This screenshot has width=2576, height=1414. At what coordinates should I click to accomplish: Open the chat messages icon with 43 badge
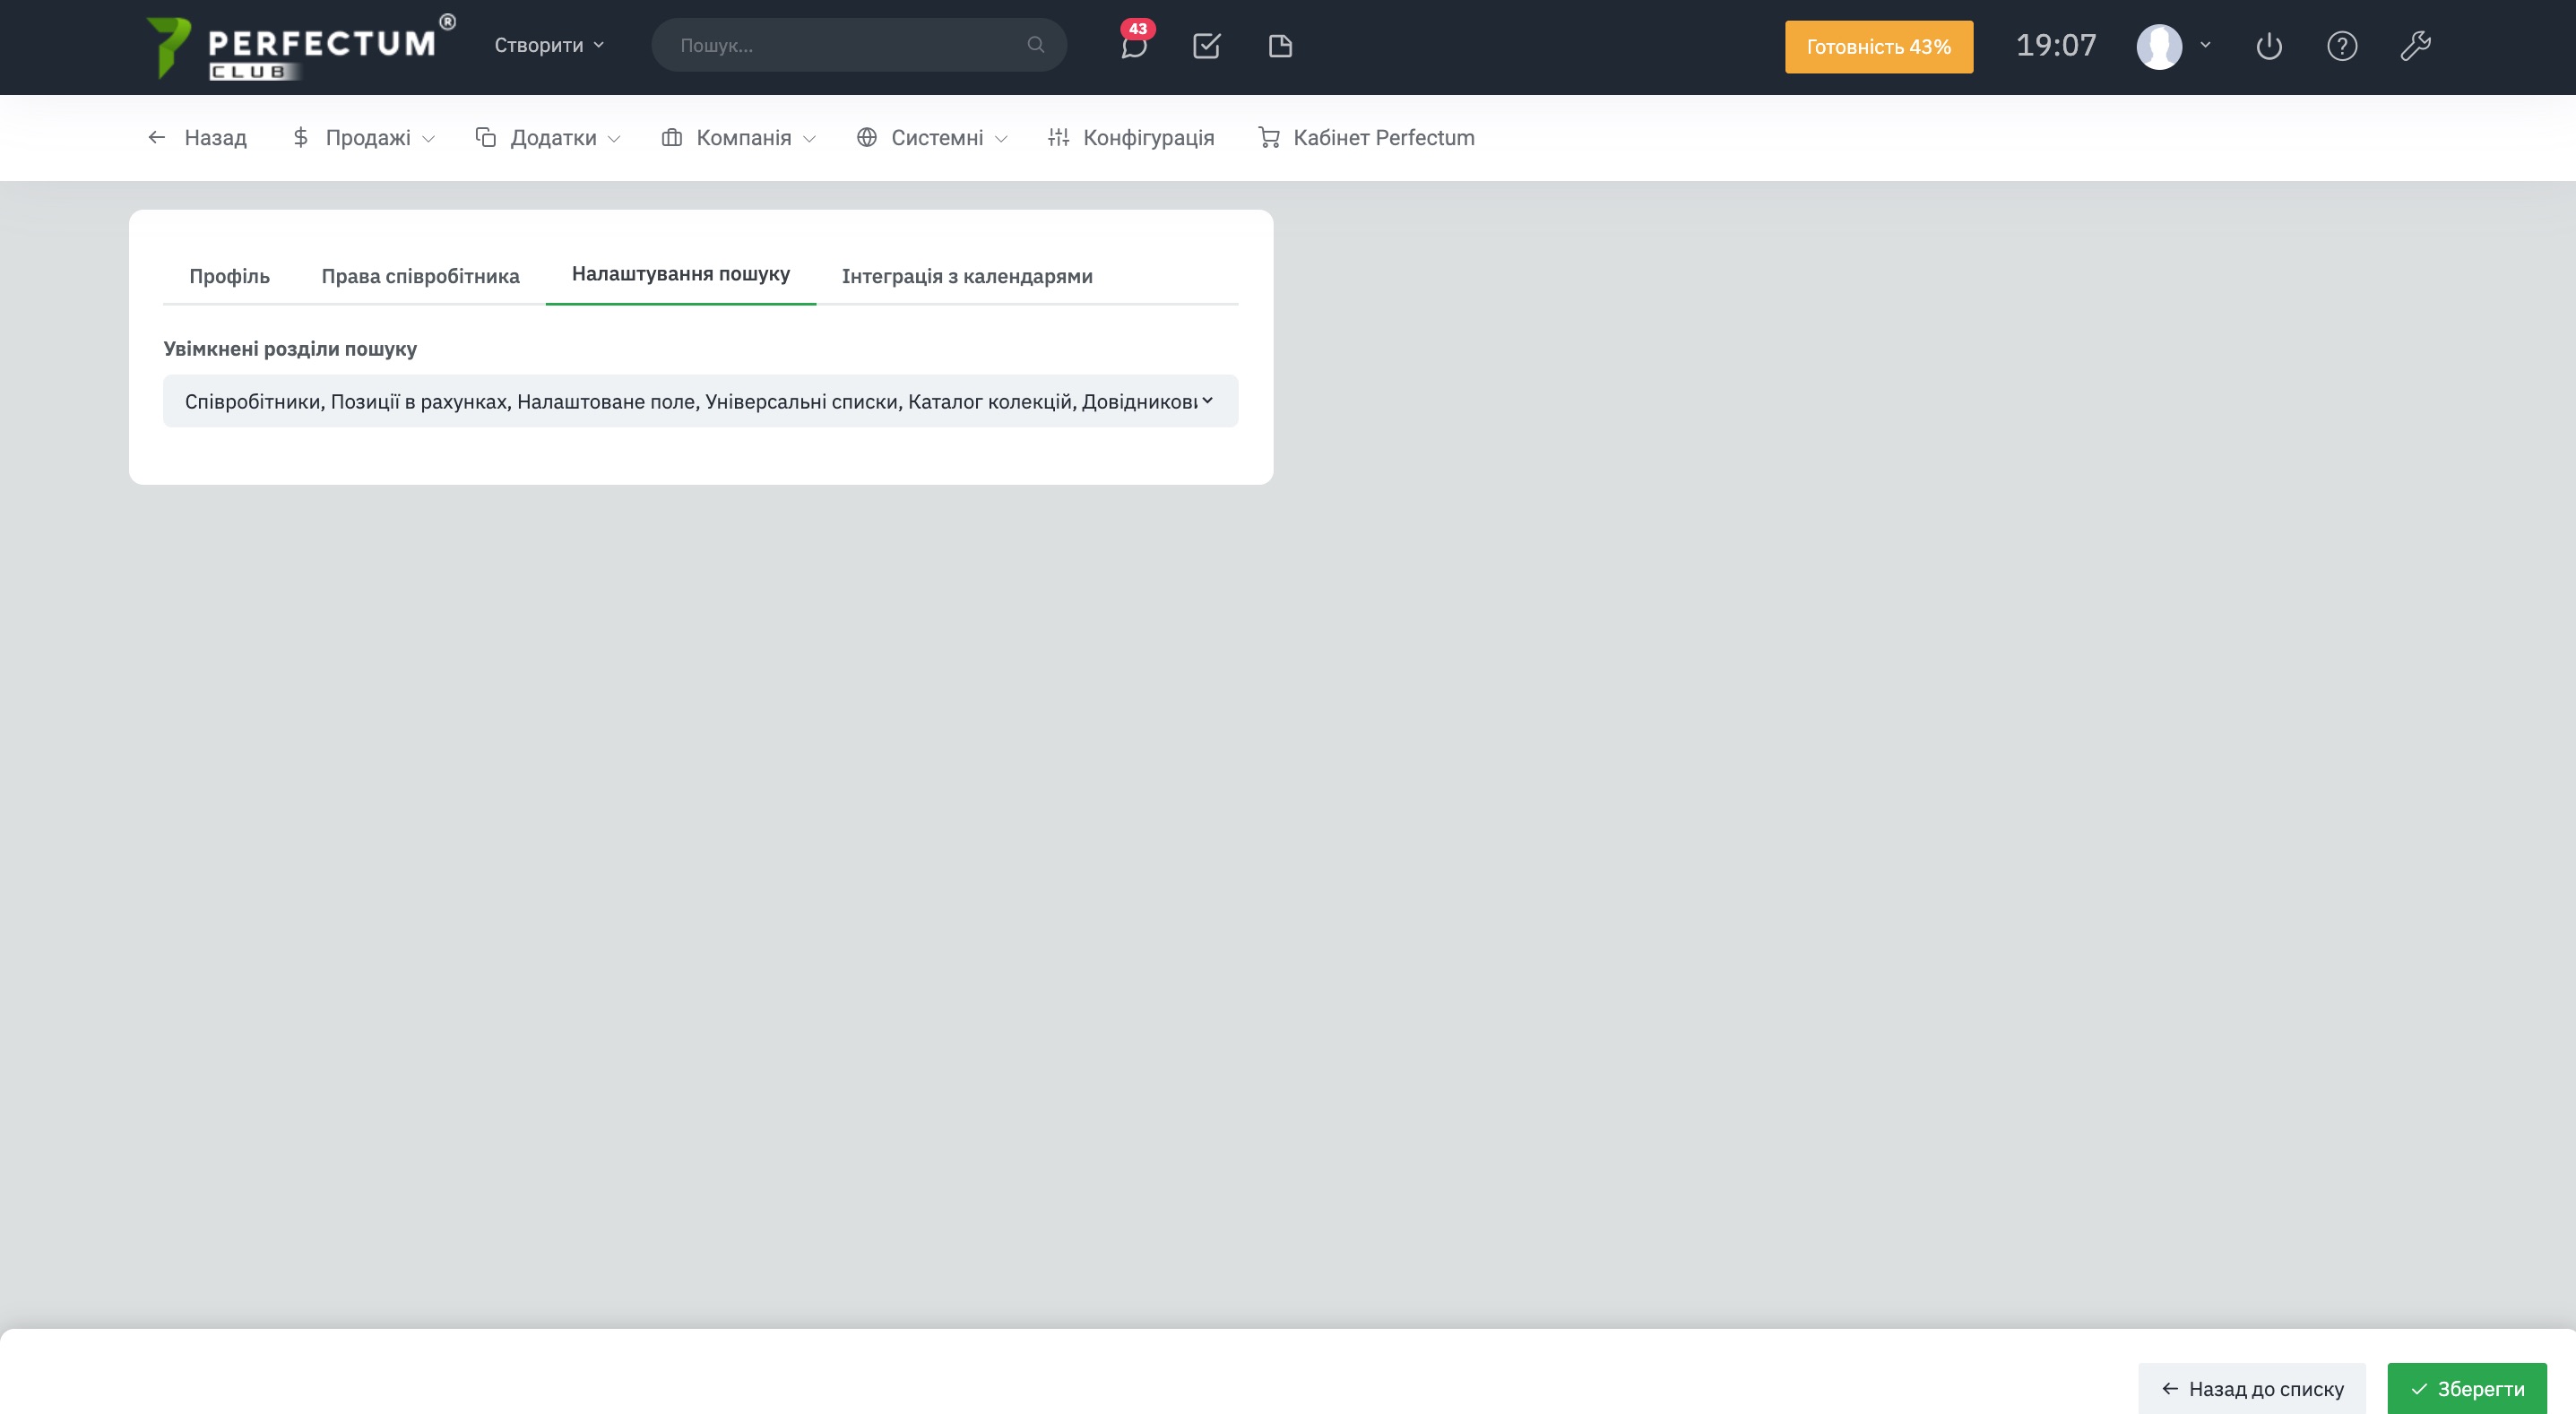coord(1133,46)
